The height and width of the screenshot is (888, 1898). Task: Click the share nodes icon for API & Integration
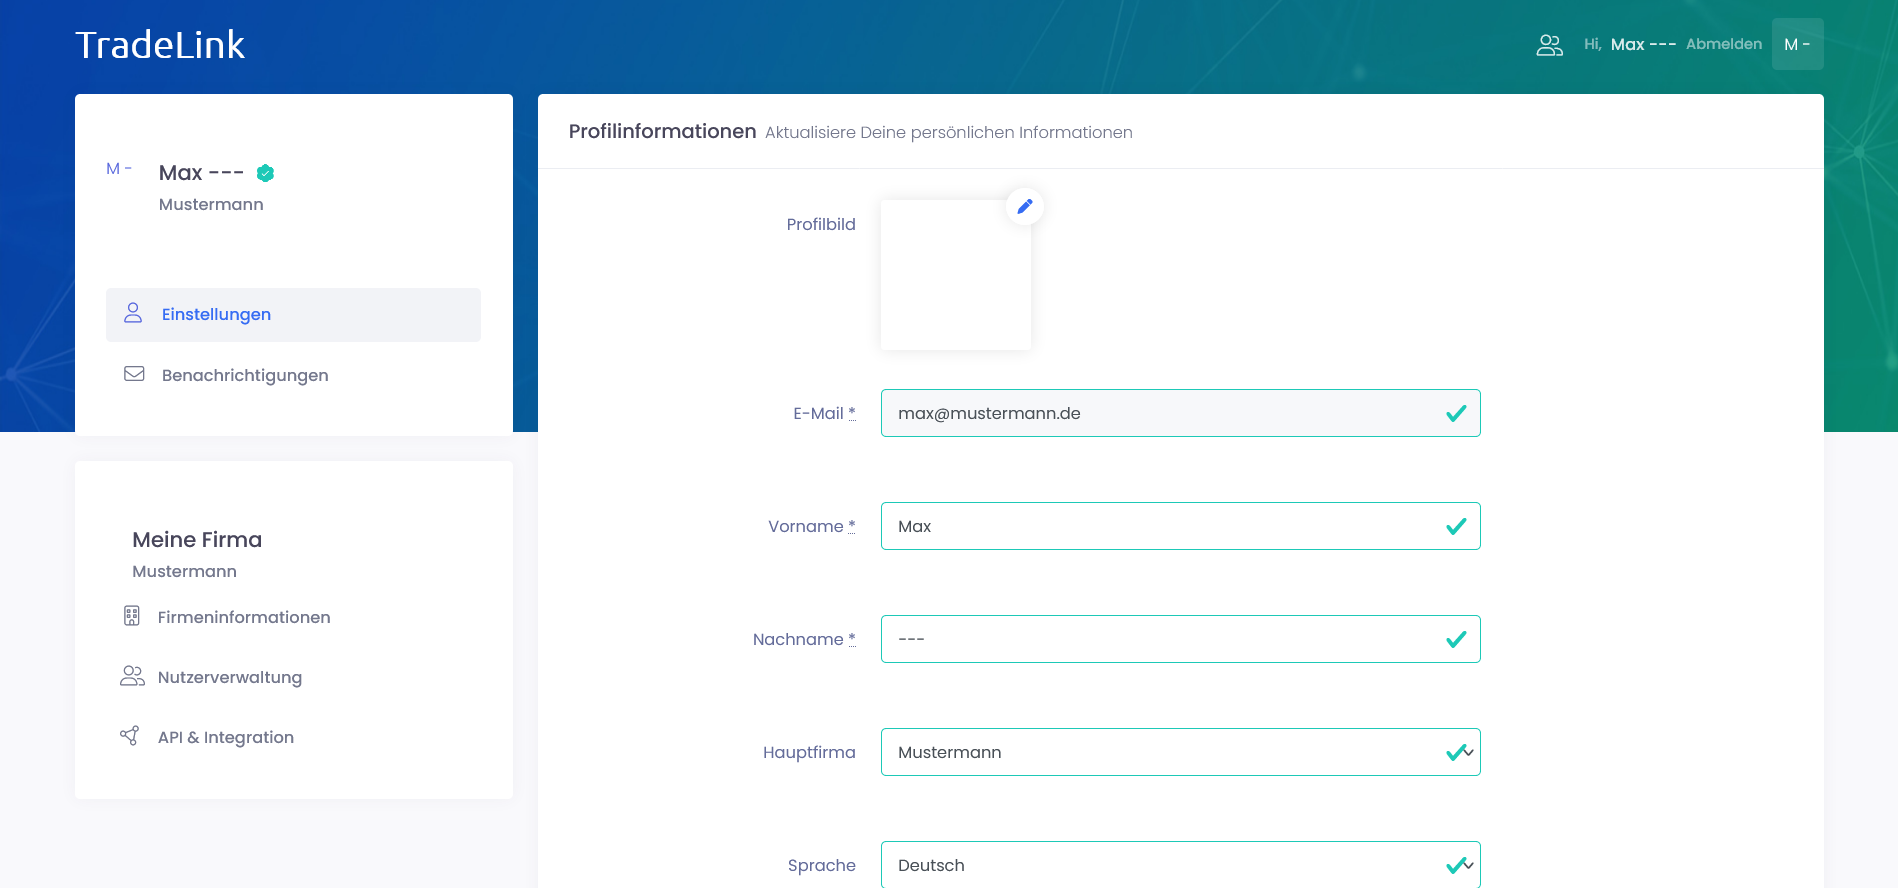pos(130,736)
